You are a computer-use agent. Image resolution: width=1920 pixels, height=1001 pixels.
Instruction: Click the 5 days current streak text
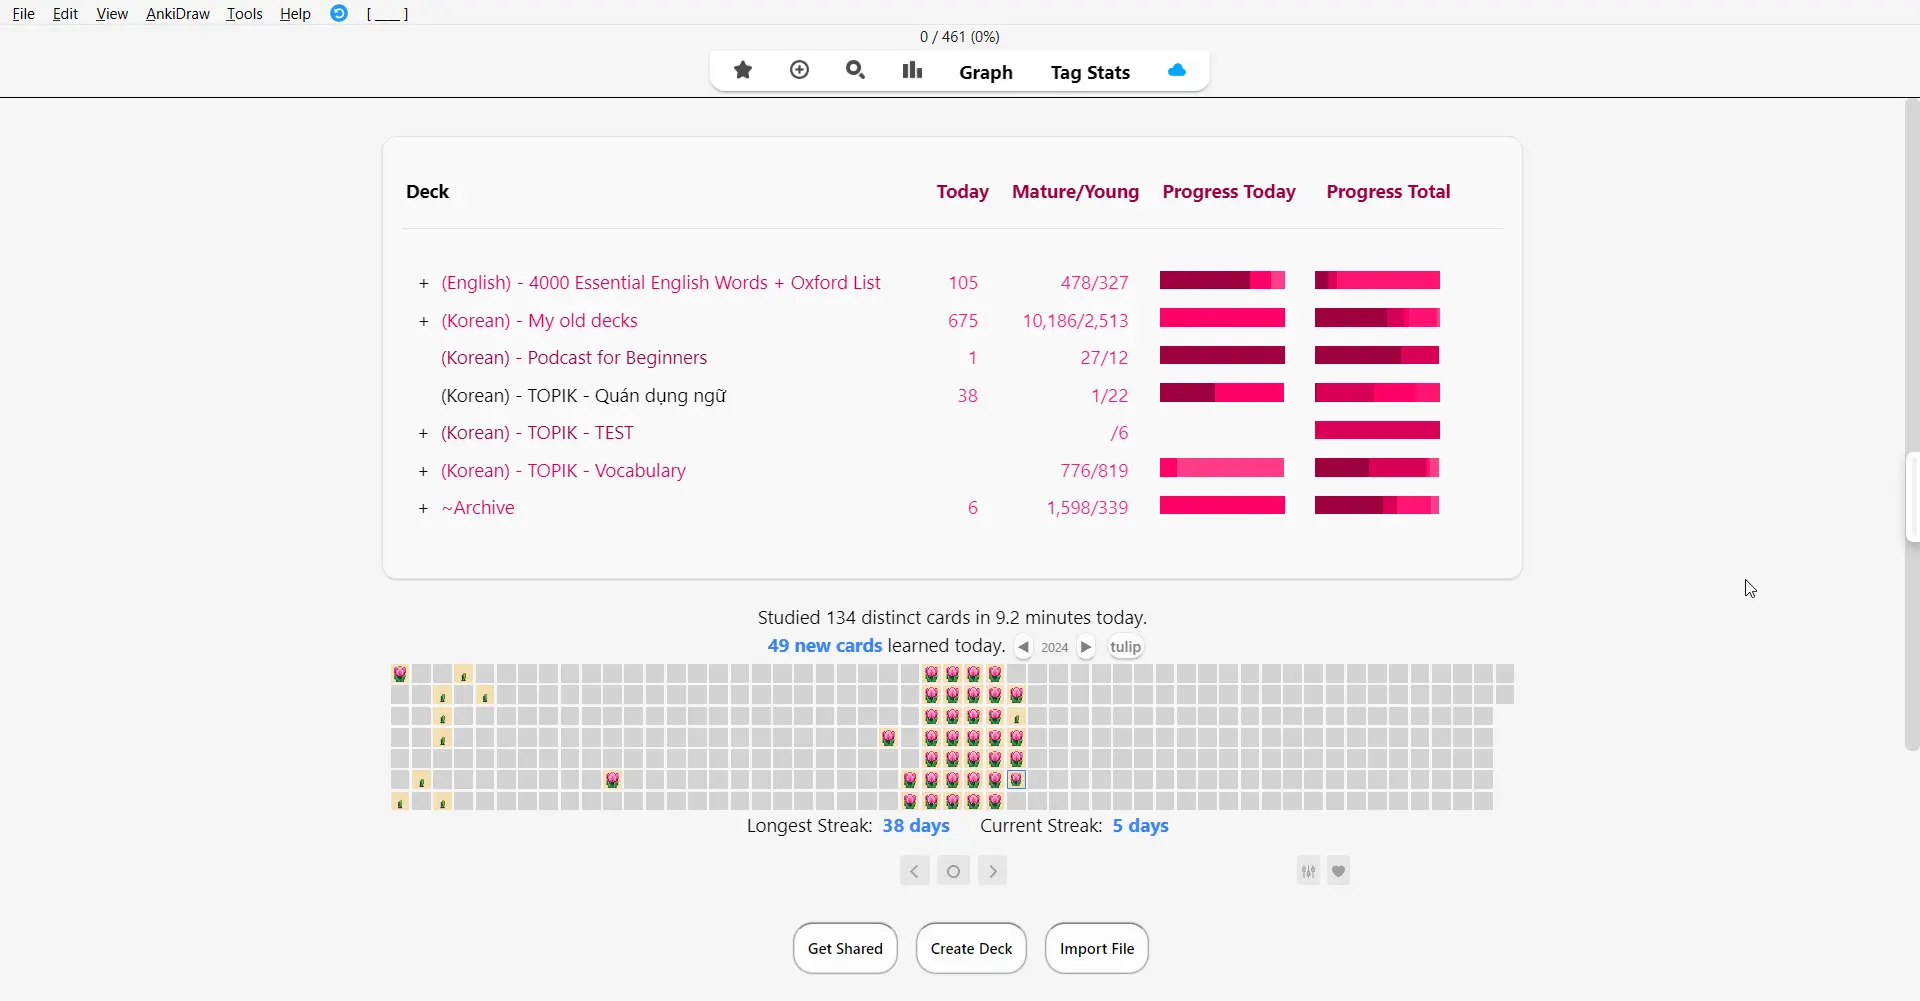(x=1140, y=826)
